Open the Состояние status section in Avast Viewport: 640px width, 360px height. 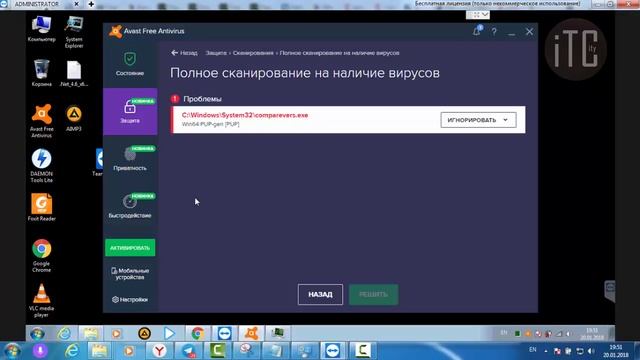click(130, 64)
